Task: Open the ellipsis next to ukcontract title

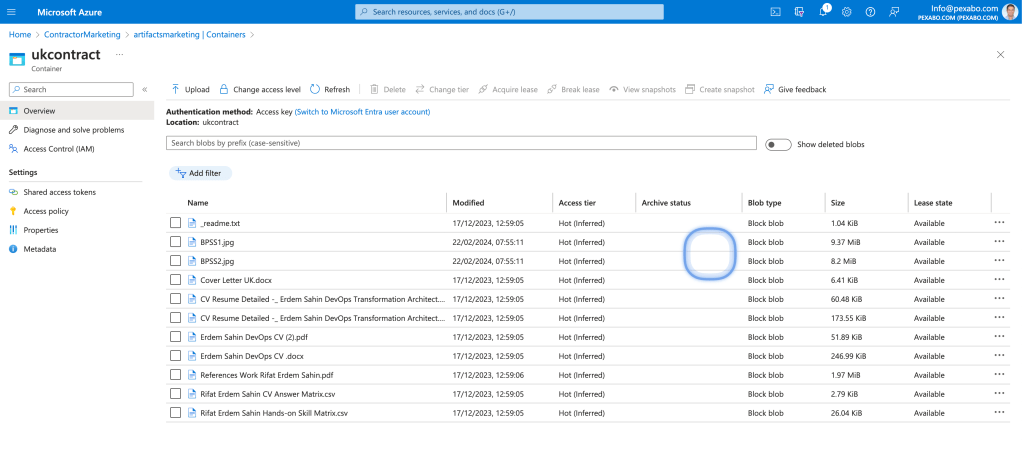Action: (x=119, y=55)
